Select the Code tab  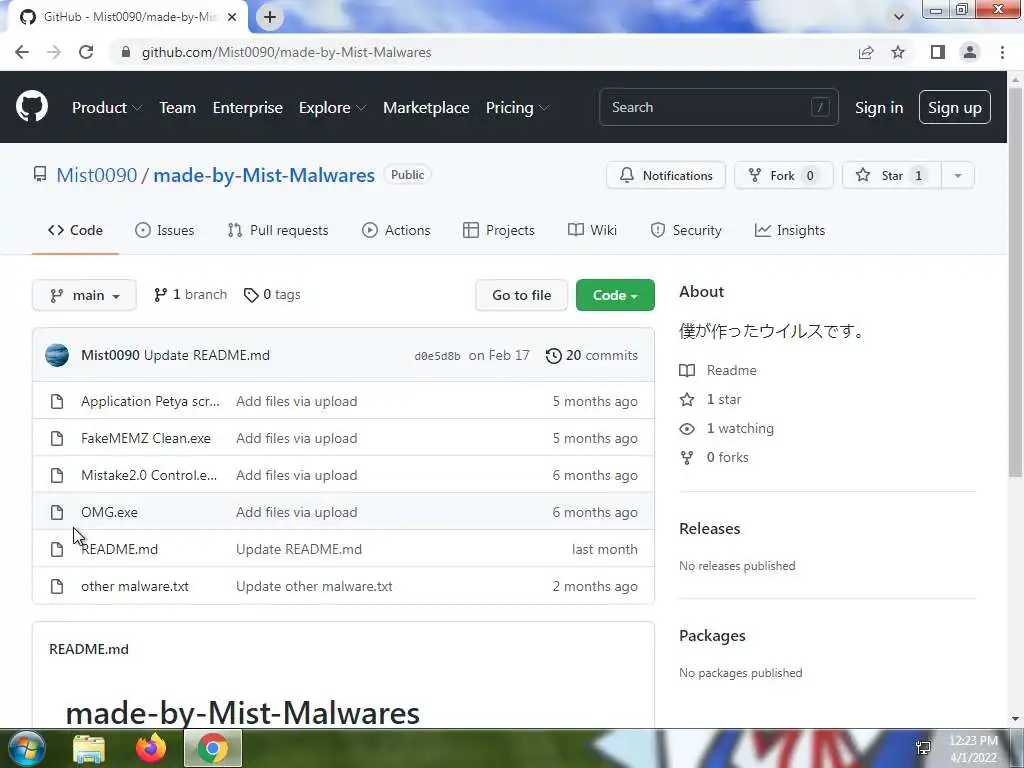coord(75,230)
